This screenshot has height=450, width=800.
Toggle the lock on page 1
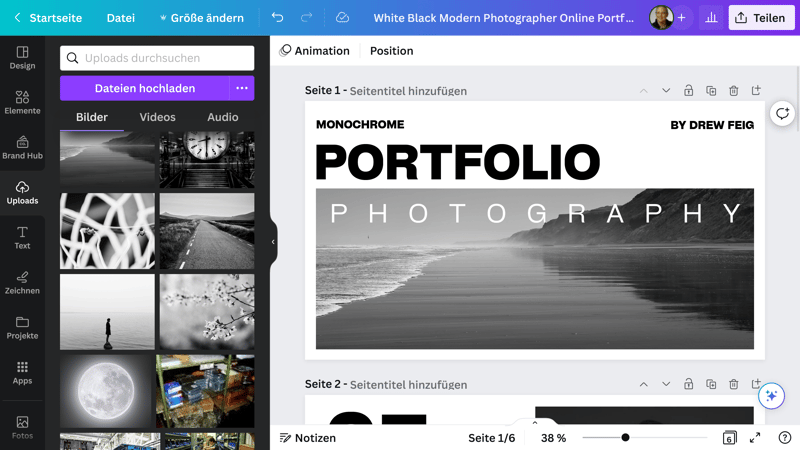pyautogui.click(x=688, y=91)
